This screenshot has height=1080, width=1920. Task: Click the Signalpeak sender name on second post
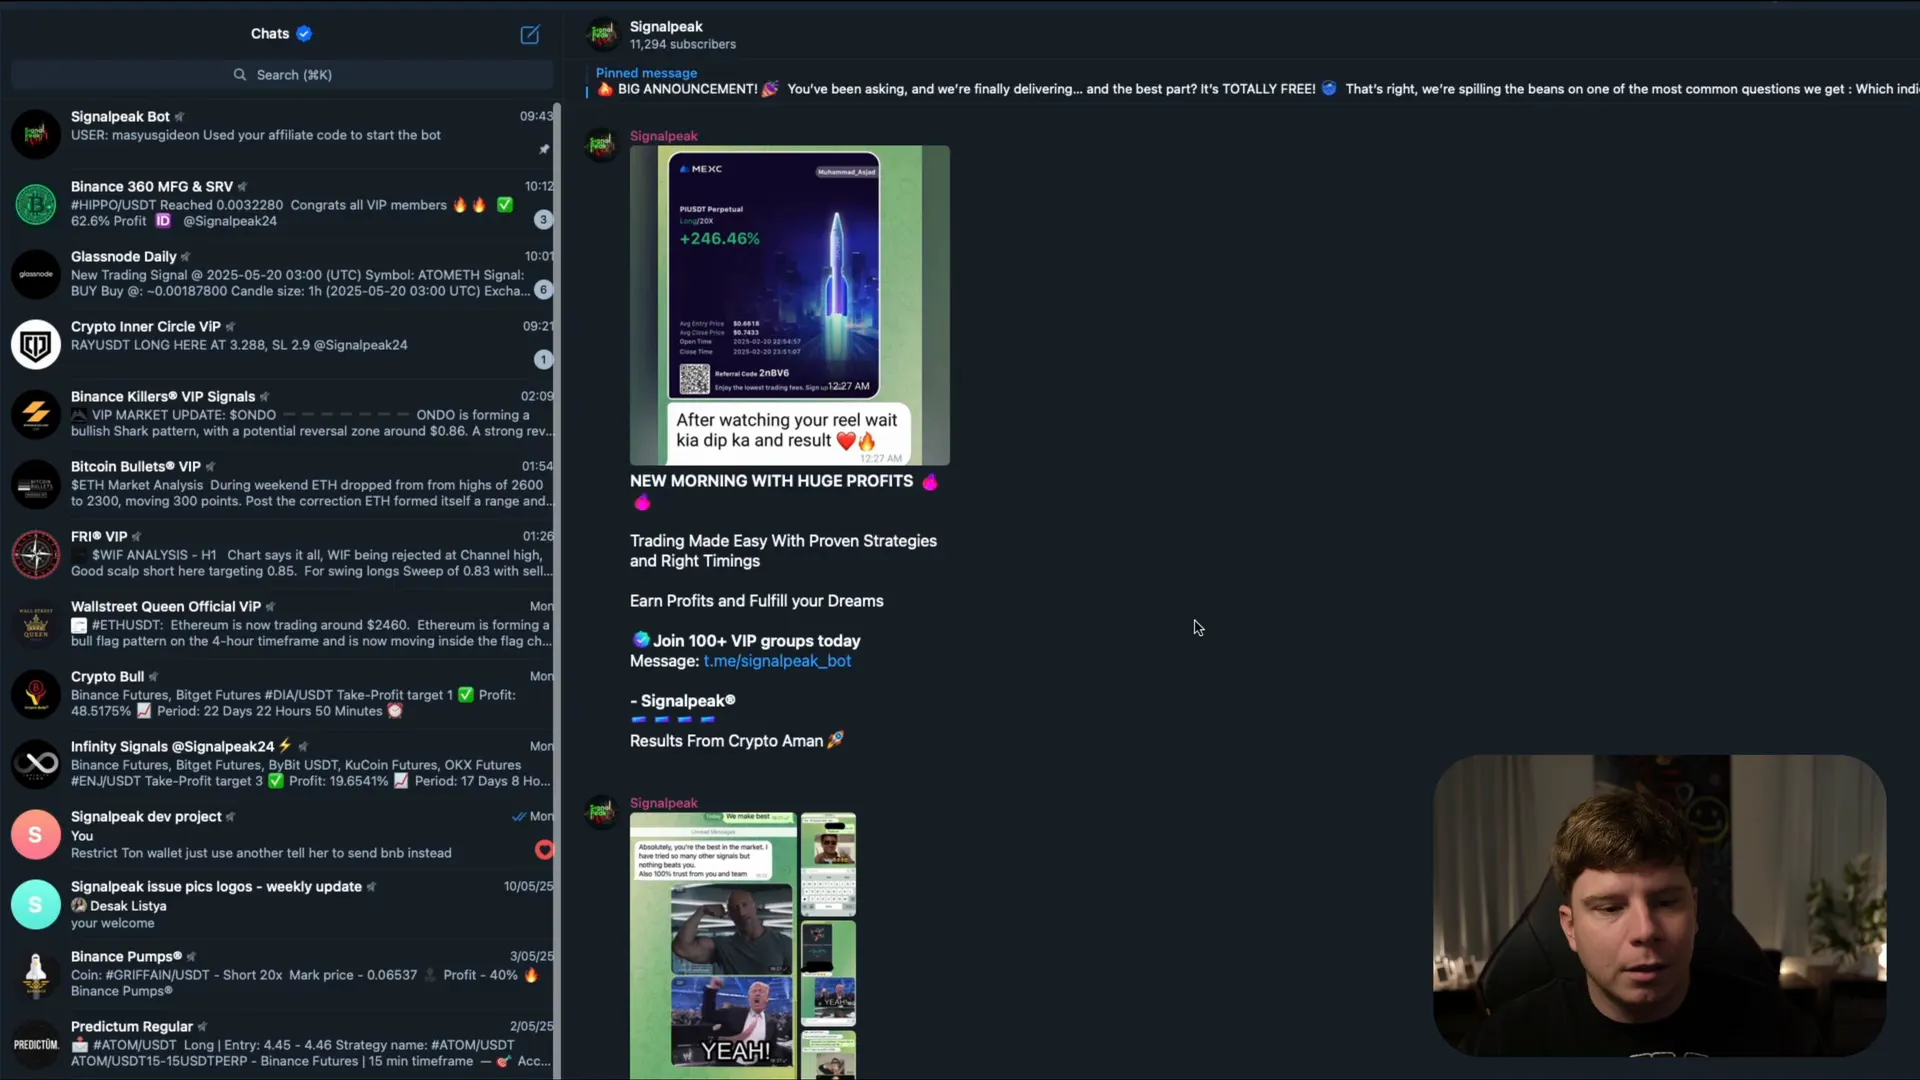click(x=664, y=803)
